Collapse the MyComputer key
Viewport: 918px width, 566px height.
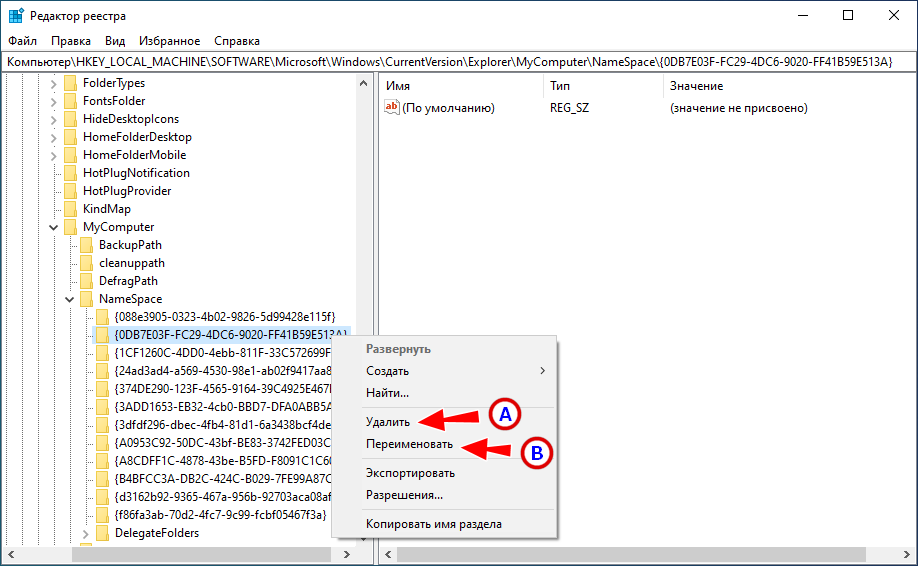coord(53,227)
